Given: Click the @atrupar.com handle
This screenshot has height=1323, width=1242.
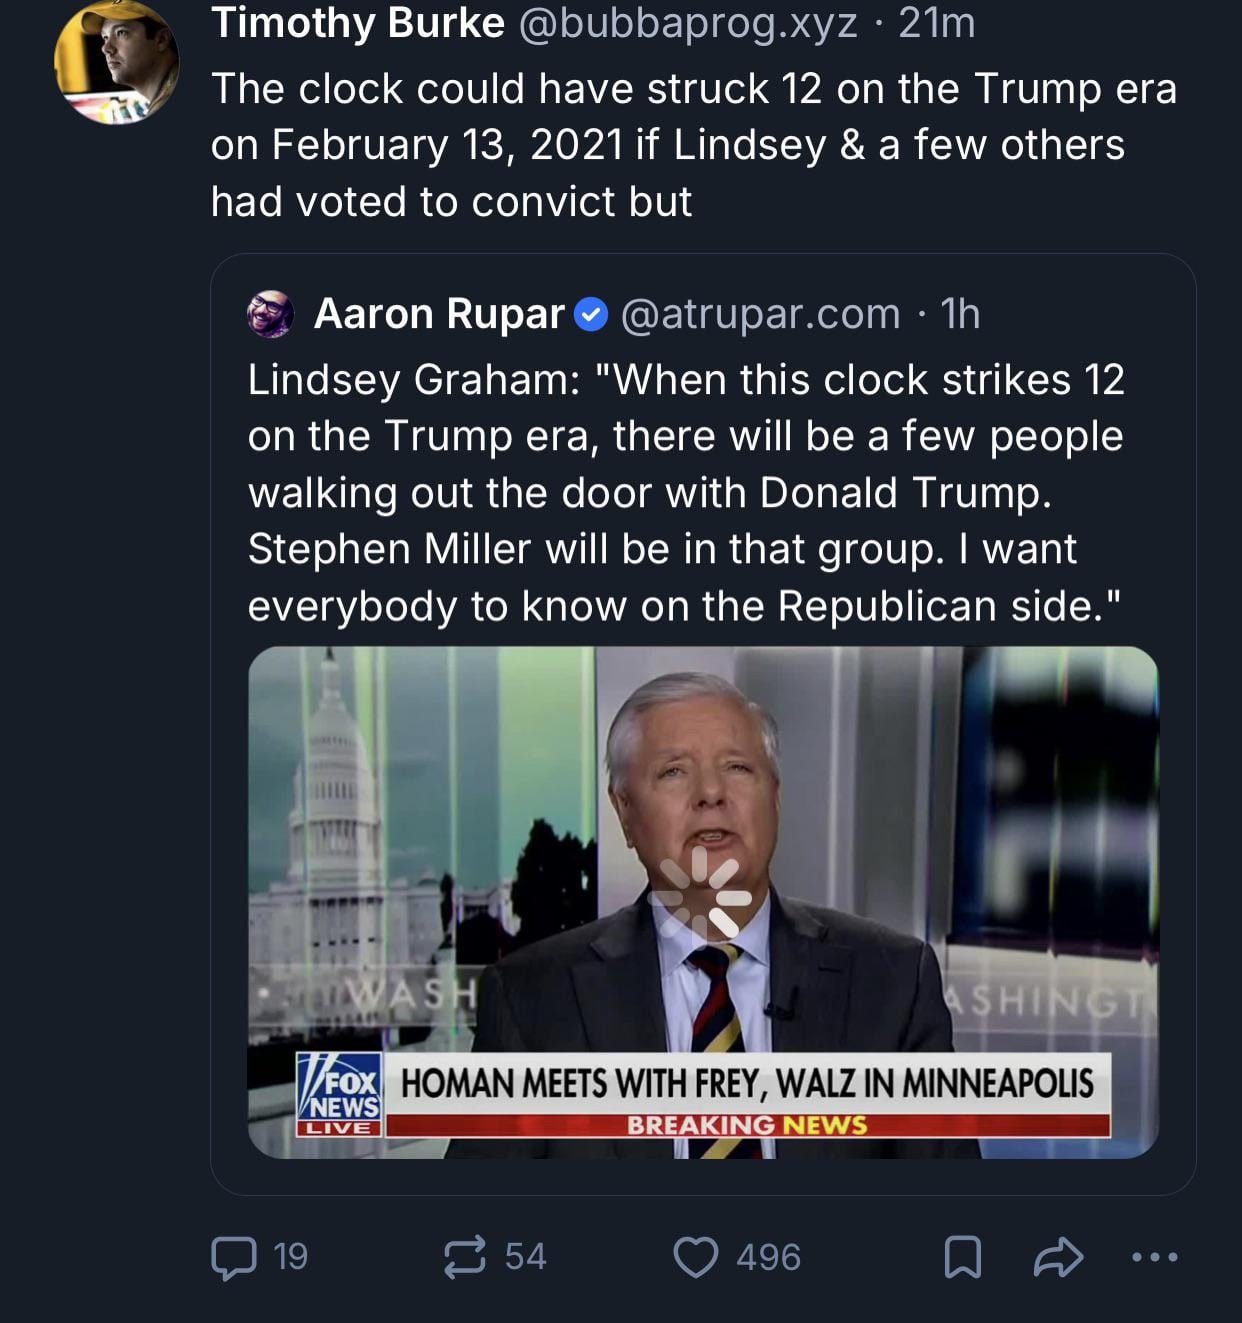Looking at the screenshot, I should pyautogui.click(x=760, y=314).
